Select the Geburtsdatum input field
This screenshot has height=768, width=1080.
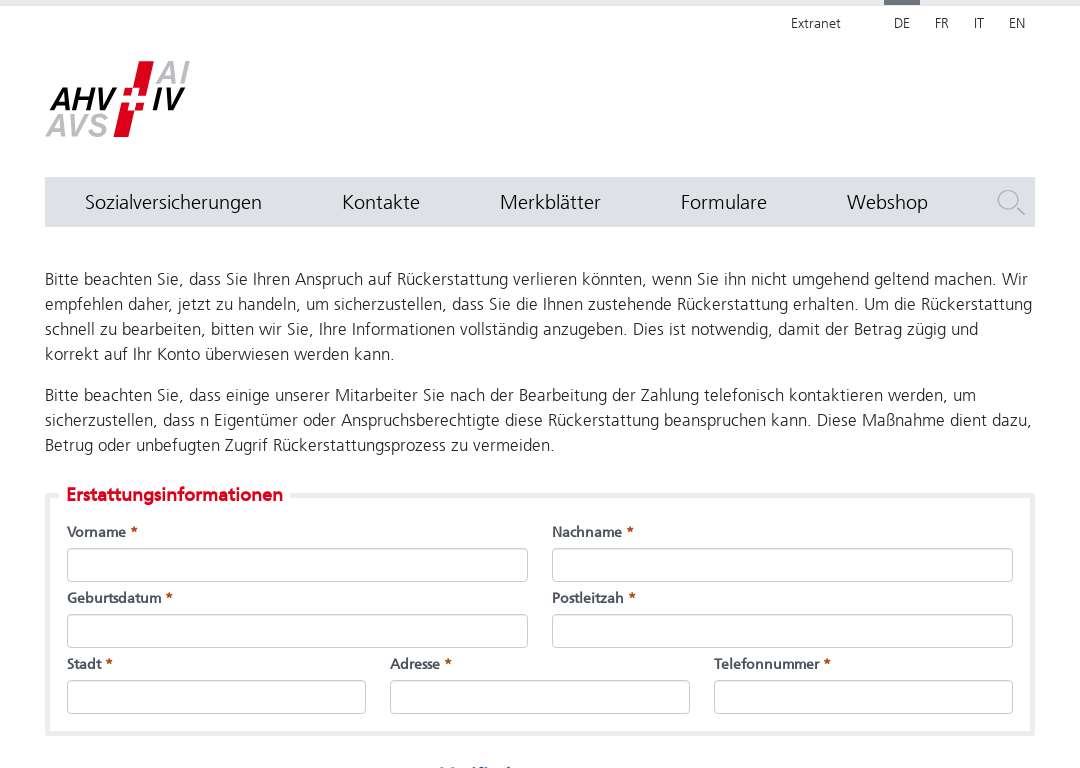tap(298, 631)
